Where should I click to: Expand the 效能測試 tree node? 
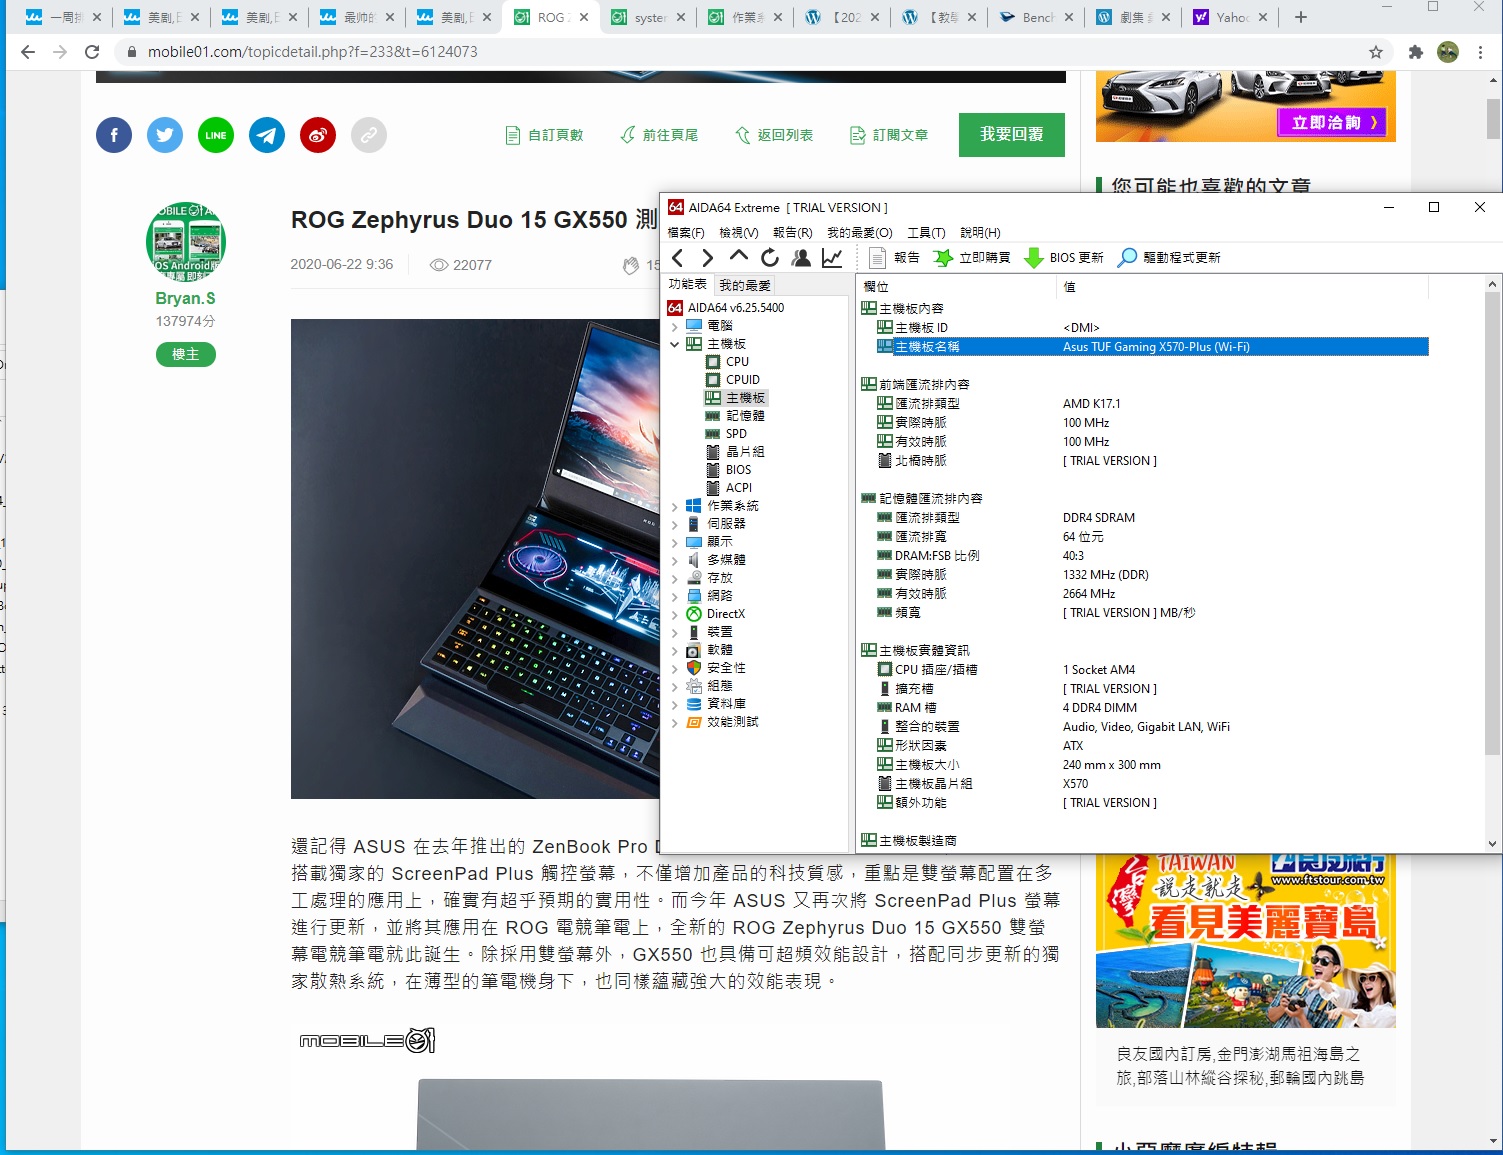point(674,722)
